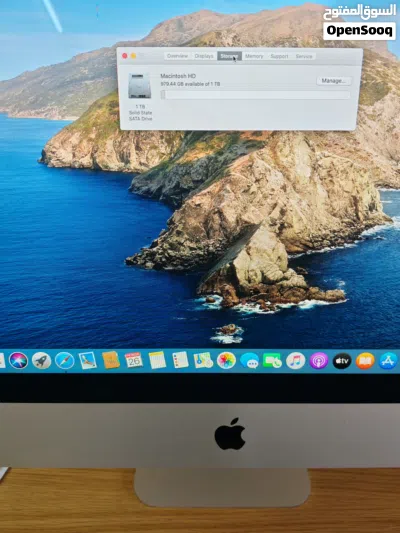Open FaceTime green video icon

pyautogui.click(x=272, y=361)
